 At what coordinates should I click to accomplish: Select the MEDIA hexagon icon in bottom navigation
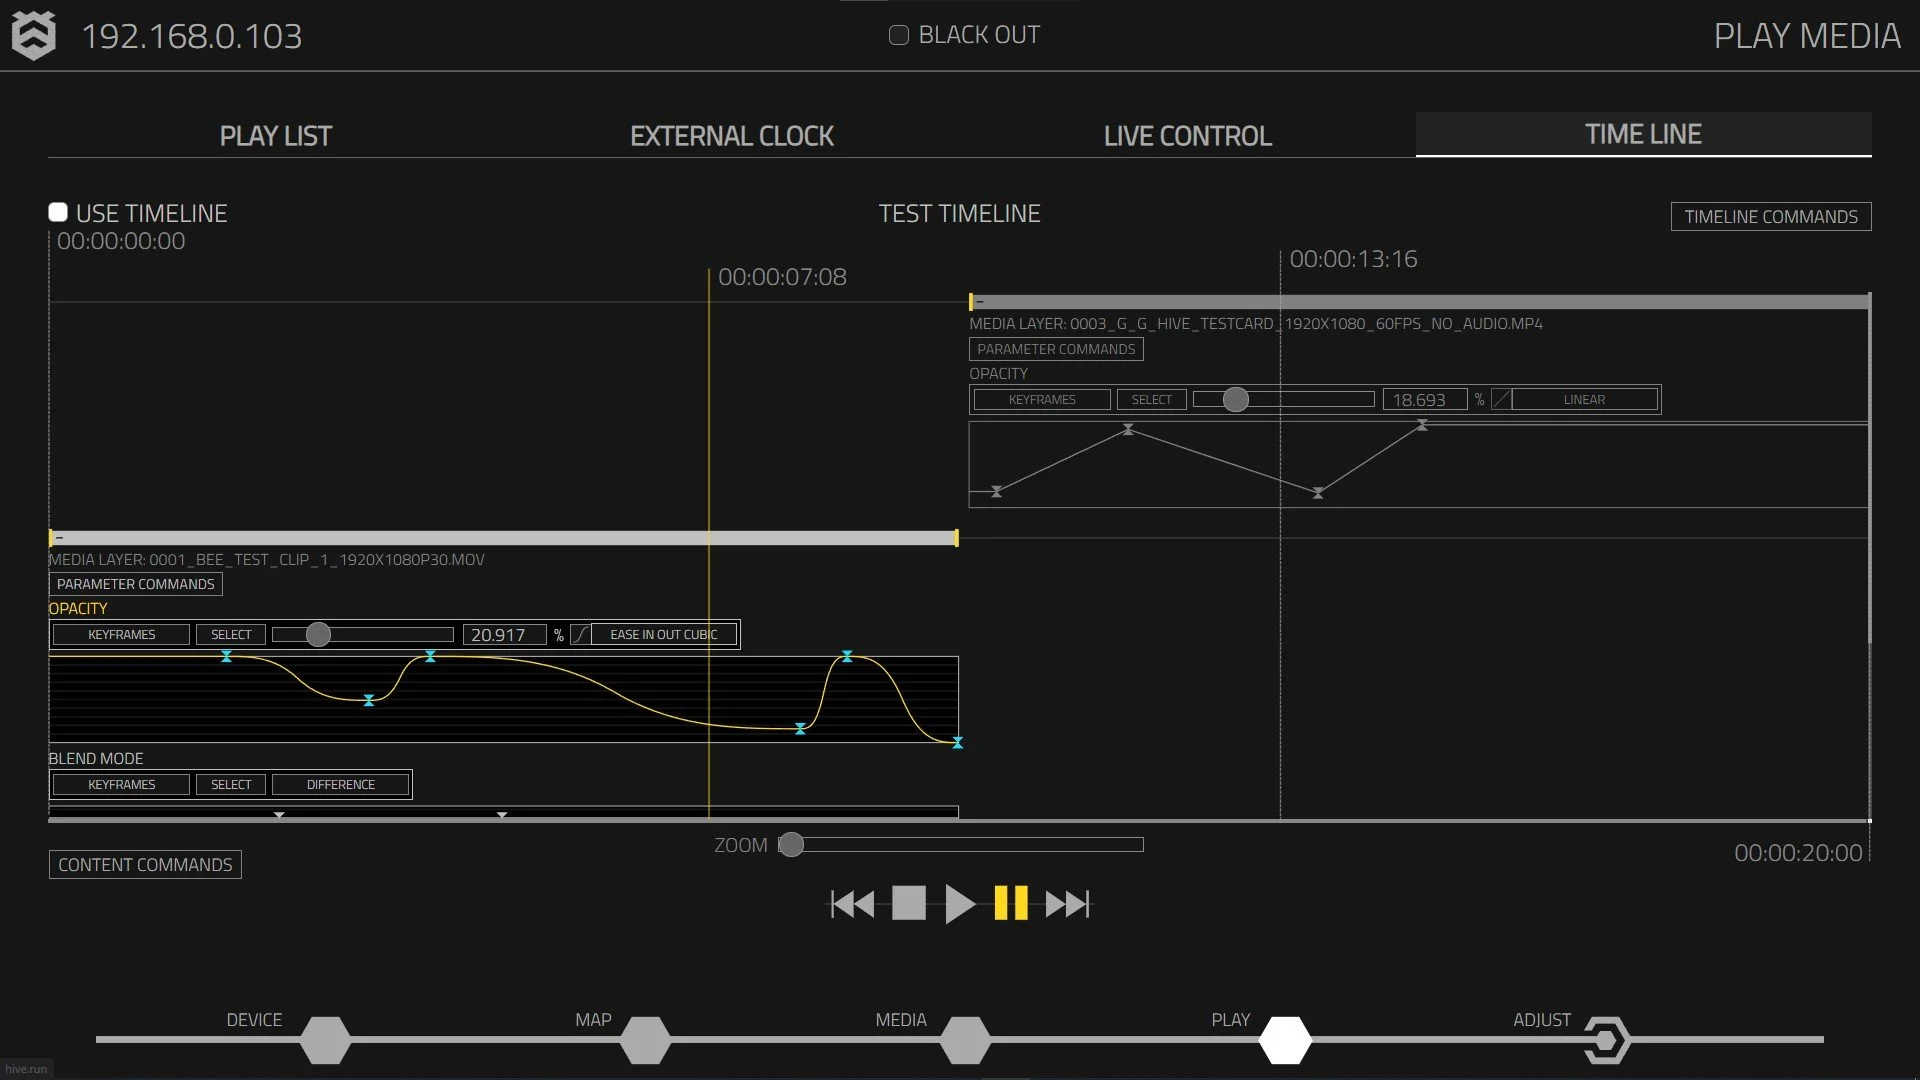963,1040
